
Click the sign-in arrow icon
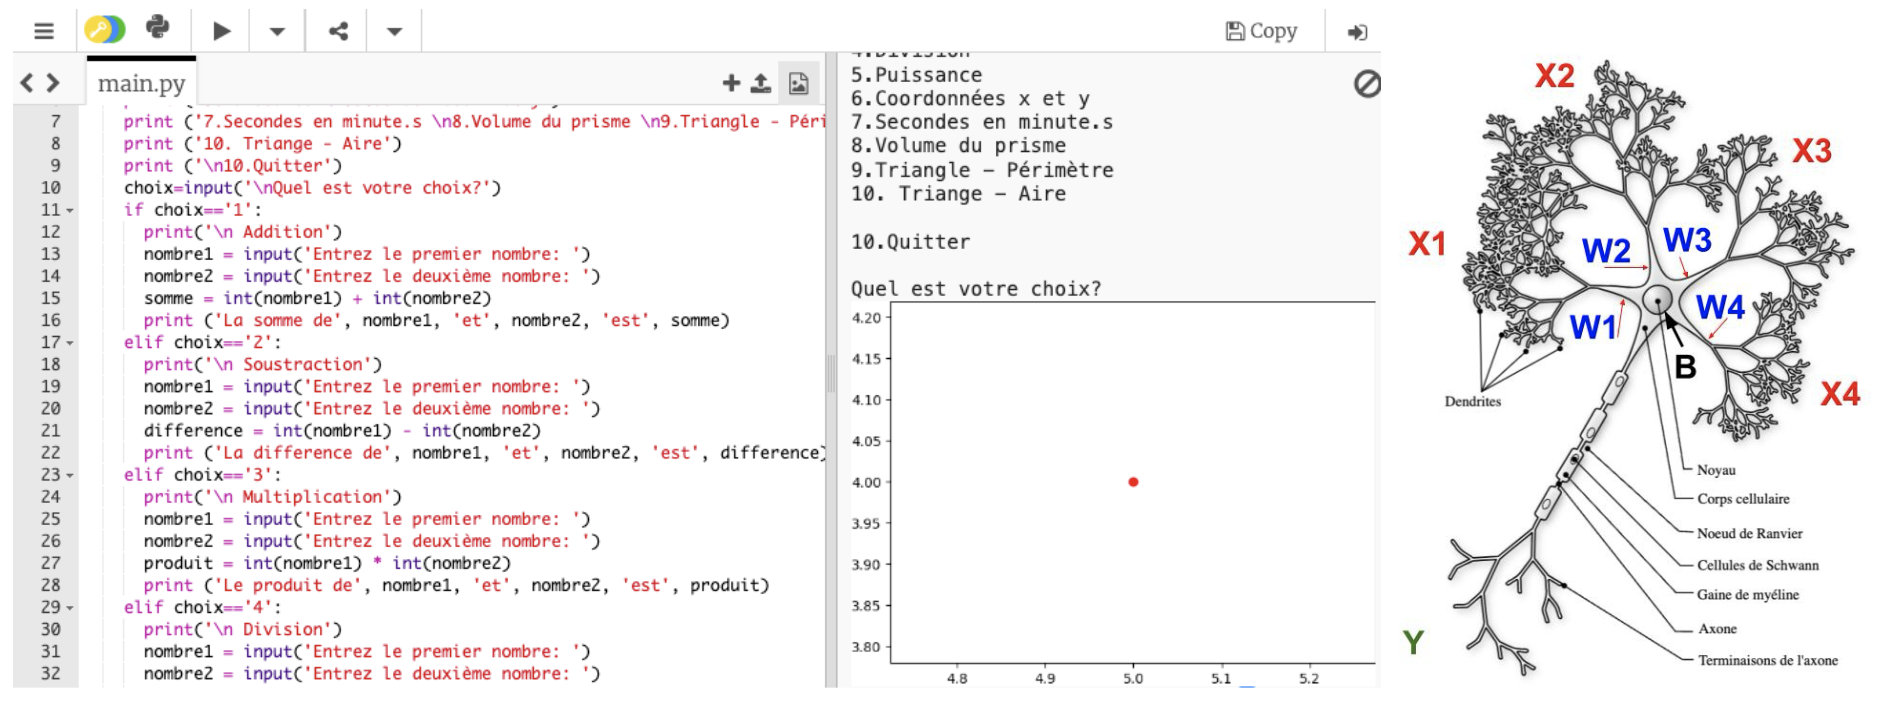point(1357,32)
